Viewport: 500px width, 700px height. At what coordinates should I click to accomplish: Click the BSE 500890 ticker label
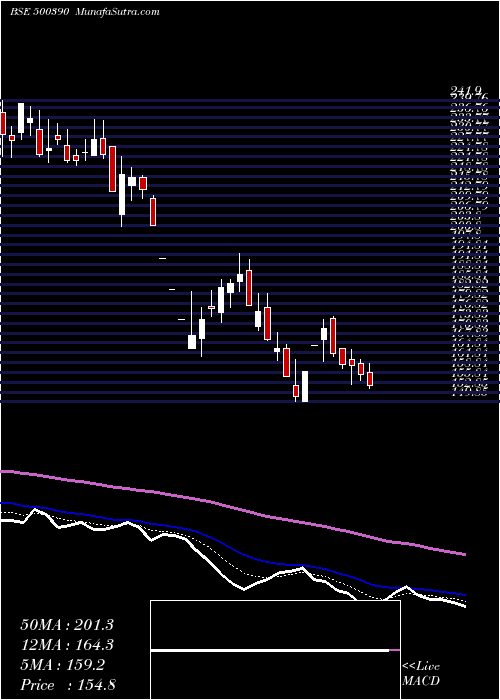click(39, 12)
